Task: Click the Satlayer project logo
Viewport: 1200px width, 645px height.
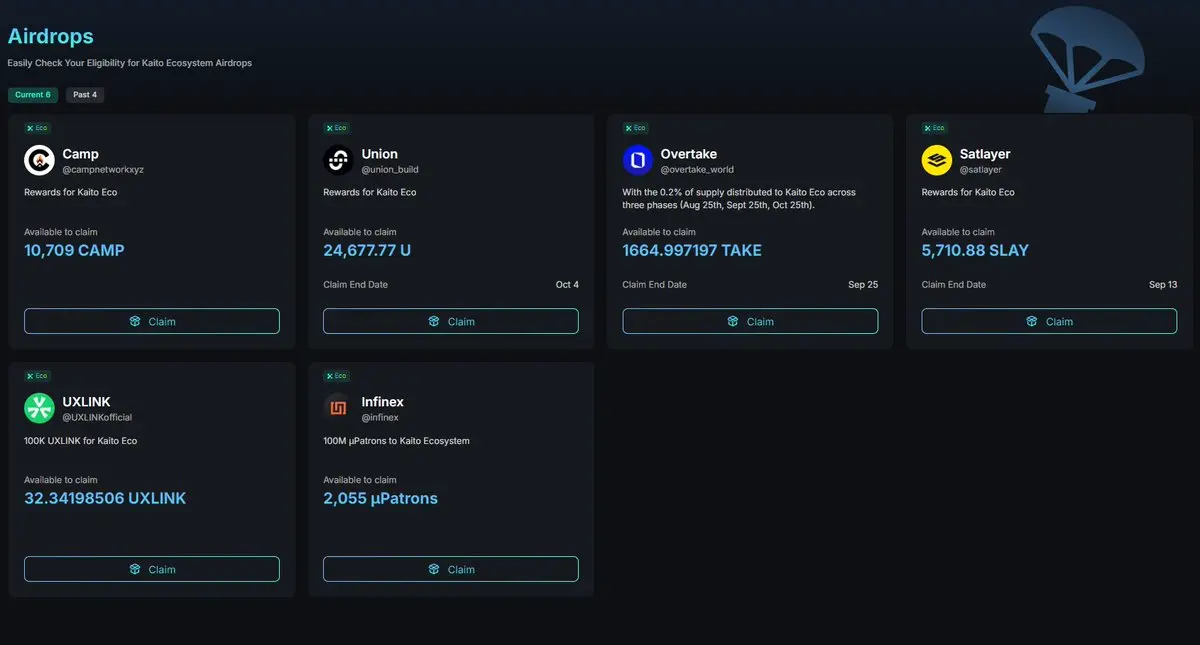Action: pos(937,160)
